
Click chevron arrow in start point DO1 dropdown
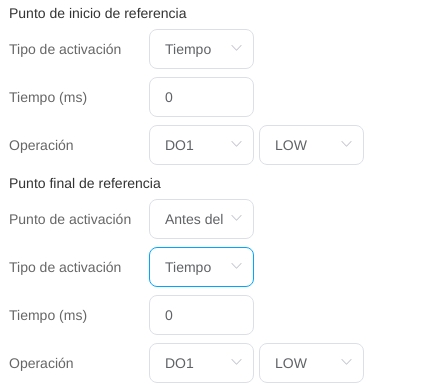click(x=236, y=144)
